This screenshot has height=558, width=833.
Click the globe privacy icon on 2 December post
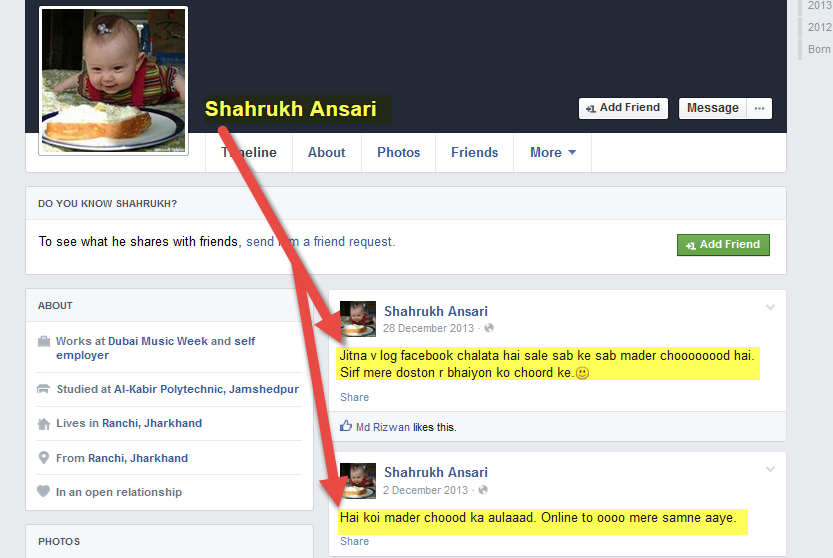[x=482, y=489]
